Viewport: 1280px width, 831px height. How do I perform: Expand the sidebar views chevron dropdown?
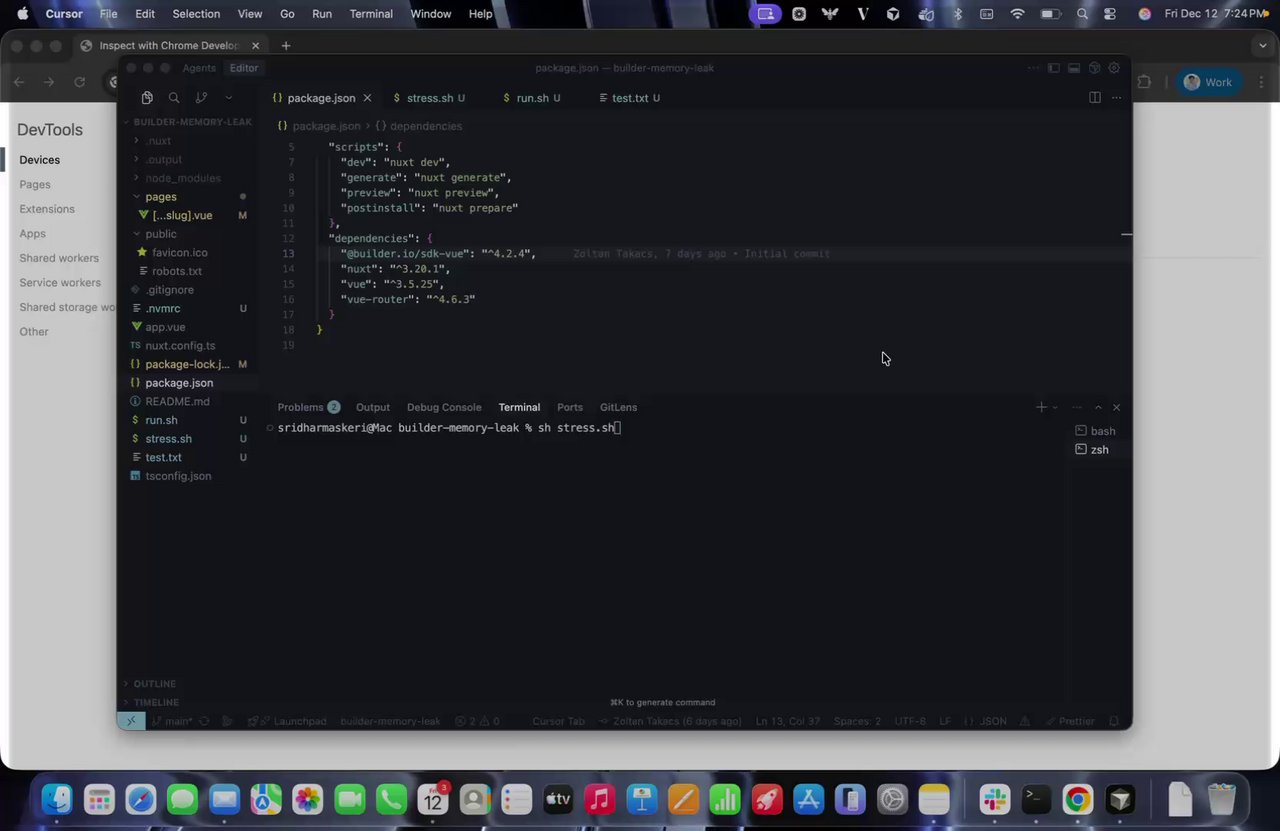tap(229, 98)
